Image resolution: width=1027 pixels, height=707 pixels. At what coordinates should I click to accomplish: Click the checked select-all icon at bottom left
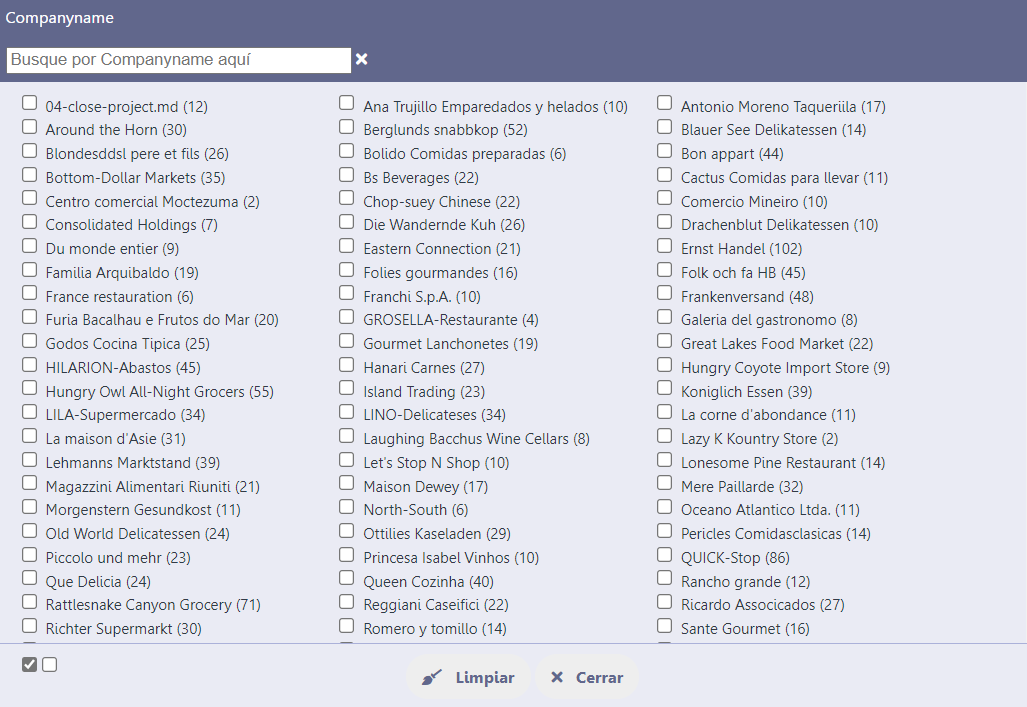29,665
